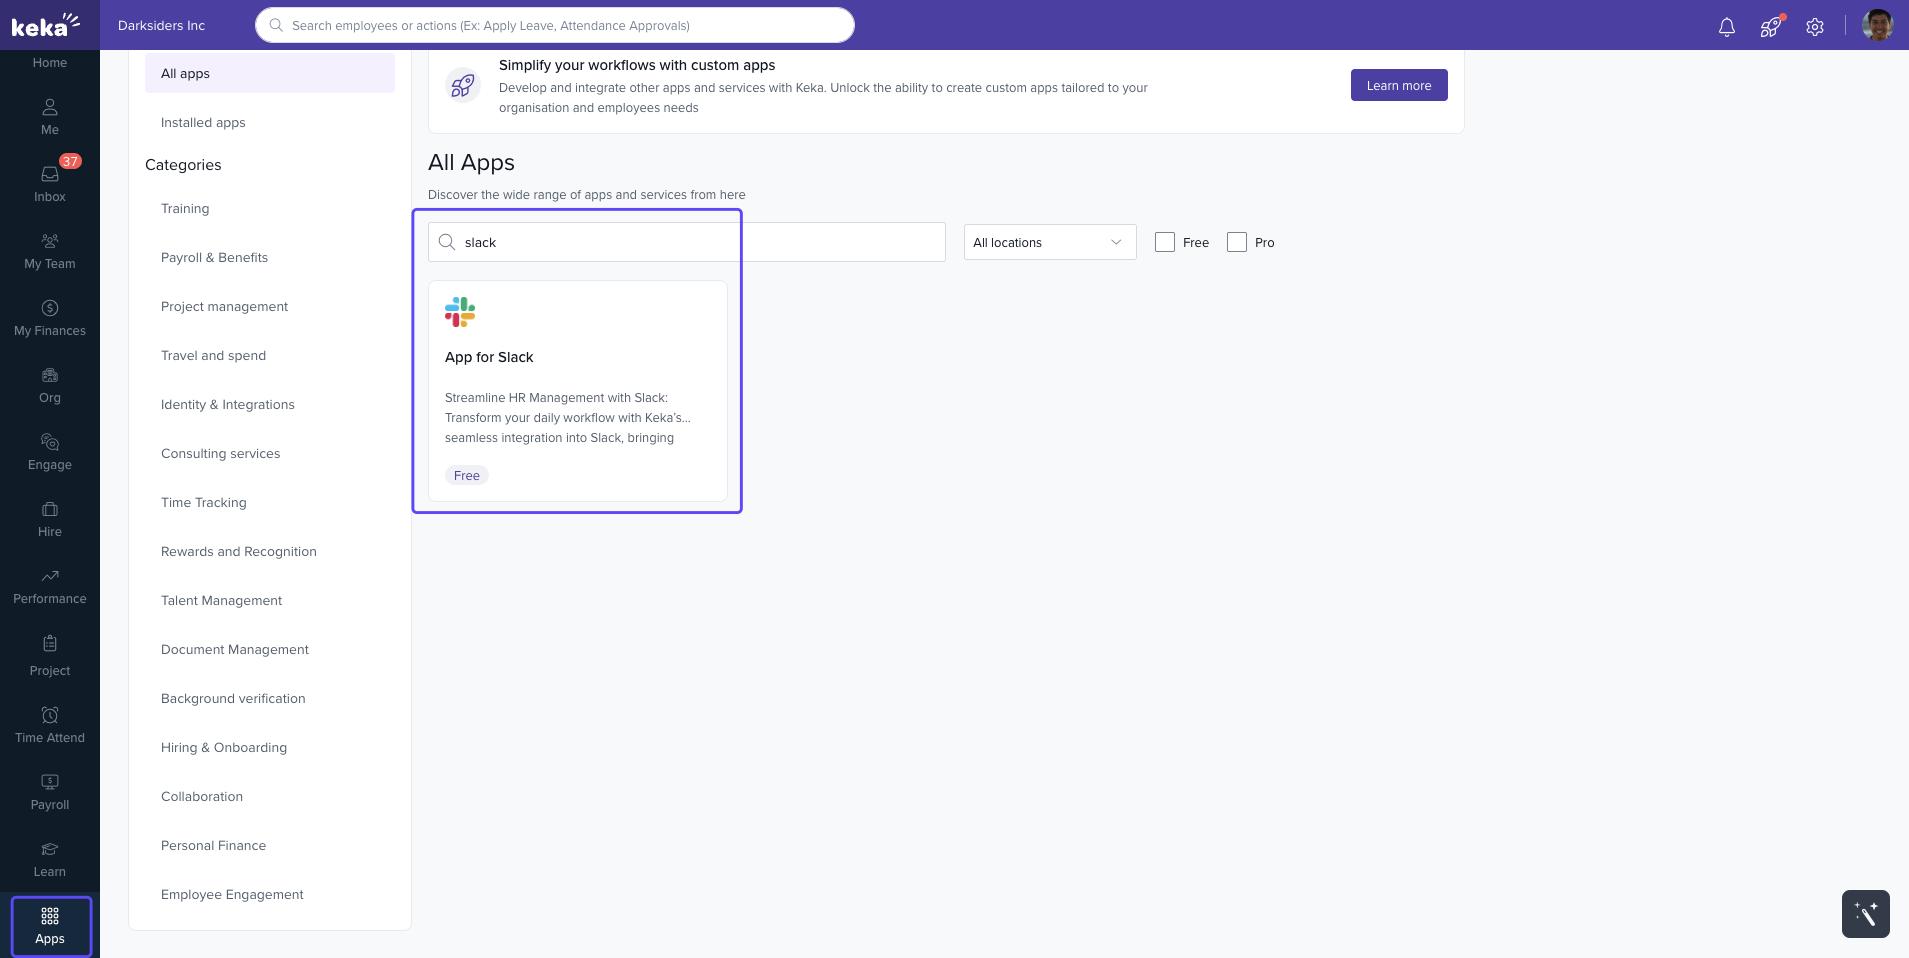Image resolution: width=1909 pixels, height=958 pixels.
Task: Enable the Free filter checkbox
Action: (x=1164, y=242)
